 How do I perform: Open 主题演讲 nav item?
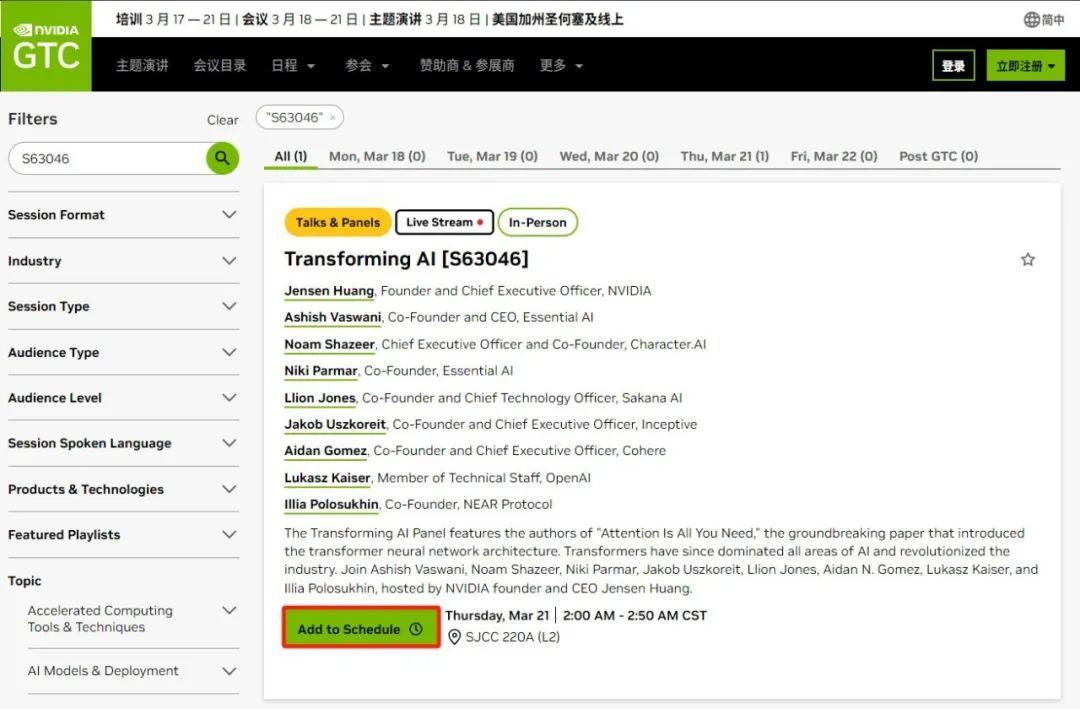(142, 65)
